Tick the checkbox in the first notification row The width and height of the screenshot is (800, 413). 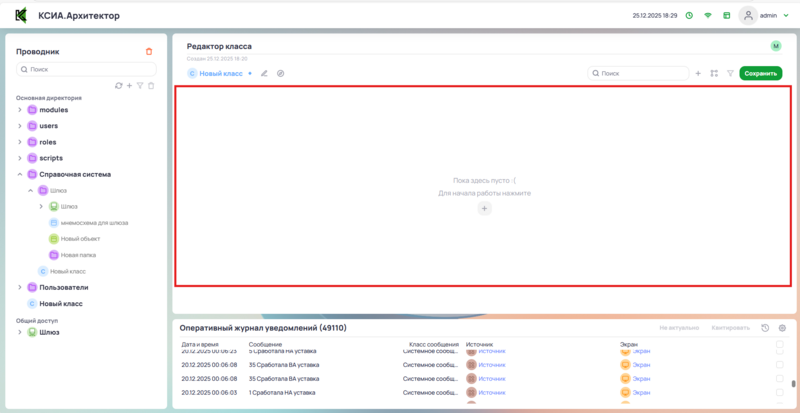pyautogui.click(x=780, y=351)
